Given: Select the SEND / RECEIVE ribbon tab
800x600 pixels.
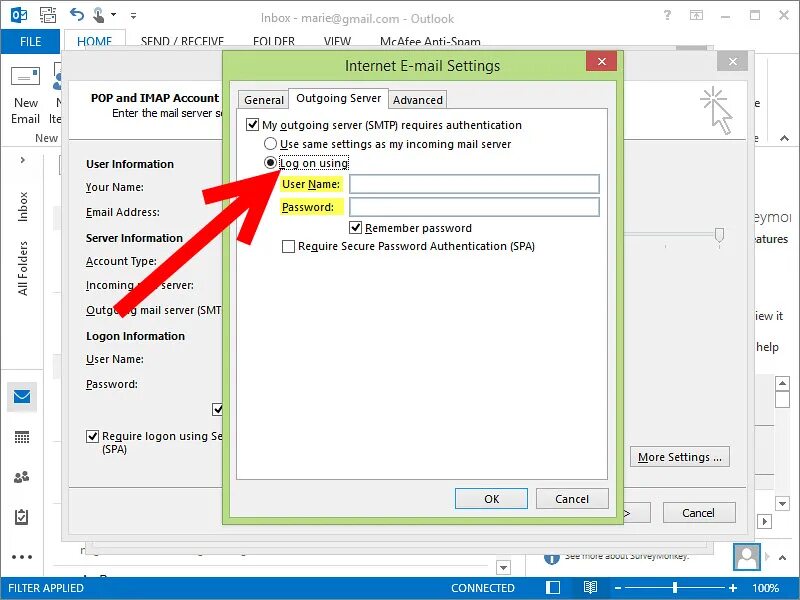Looking at the screenshot, I should [182, 40].
